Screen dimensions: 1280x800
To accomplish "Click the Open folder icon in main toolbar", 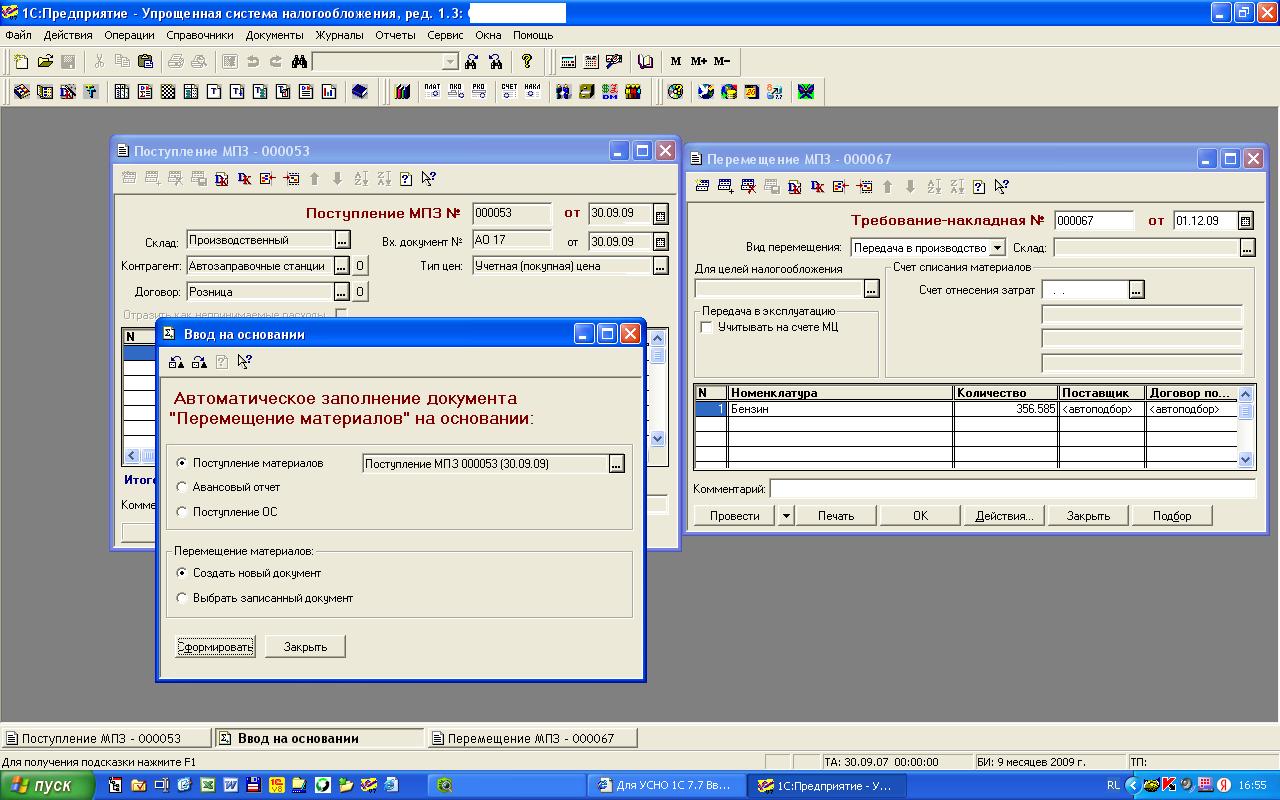I will pos(45,61).
